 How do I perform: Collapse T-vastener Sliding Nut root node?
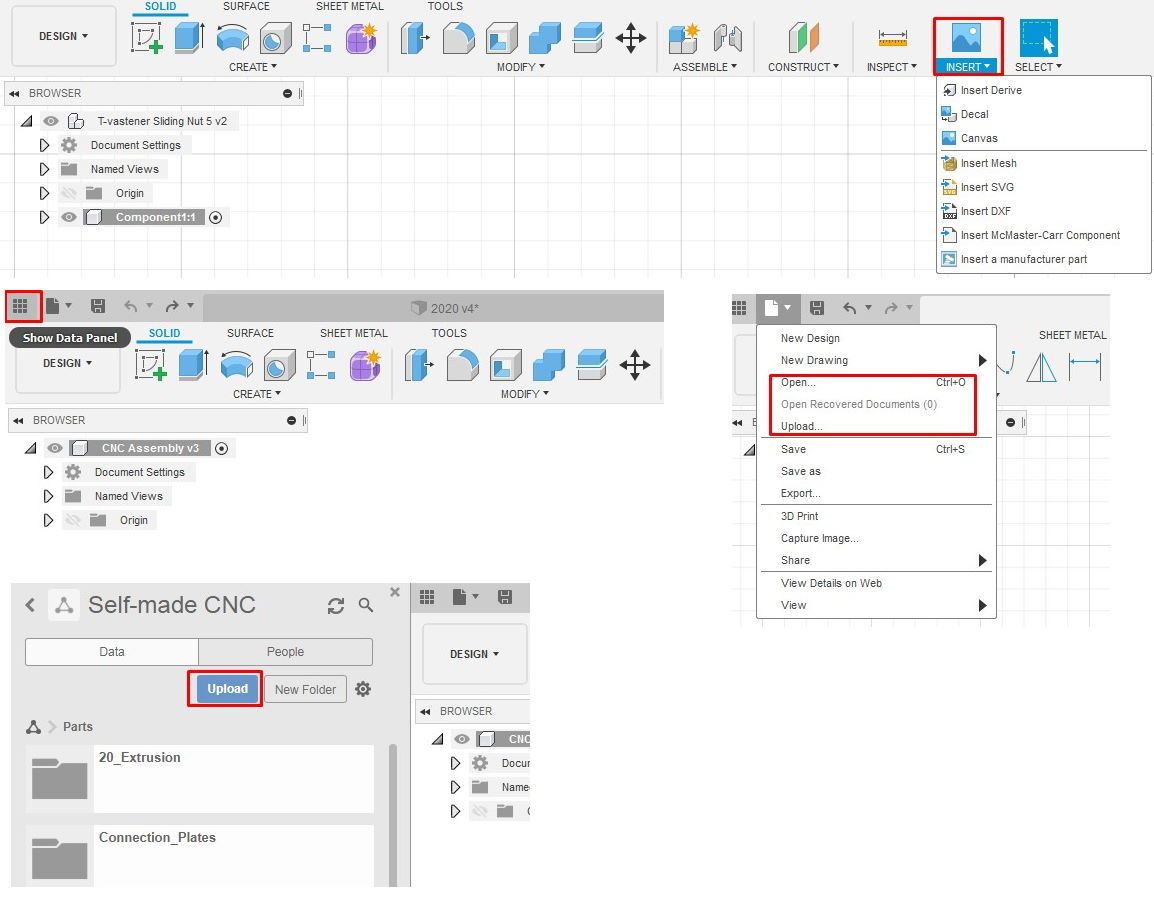pos(26,121)
